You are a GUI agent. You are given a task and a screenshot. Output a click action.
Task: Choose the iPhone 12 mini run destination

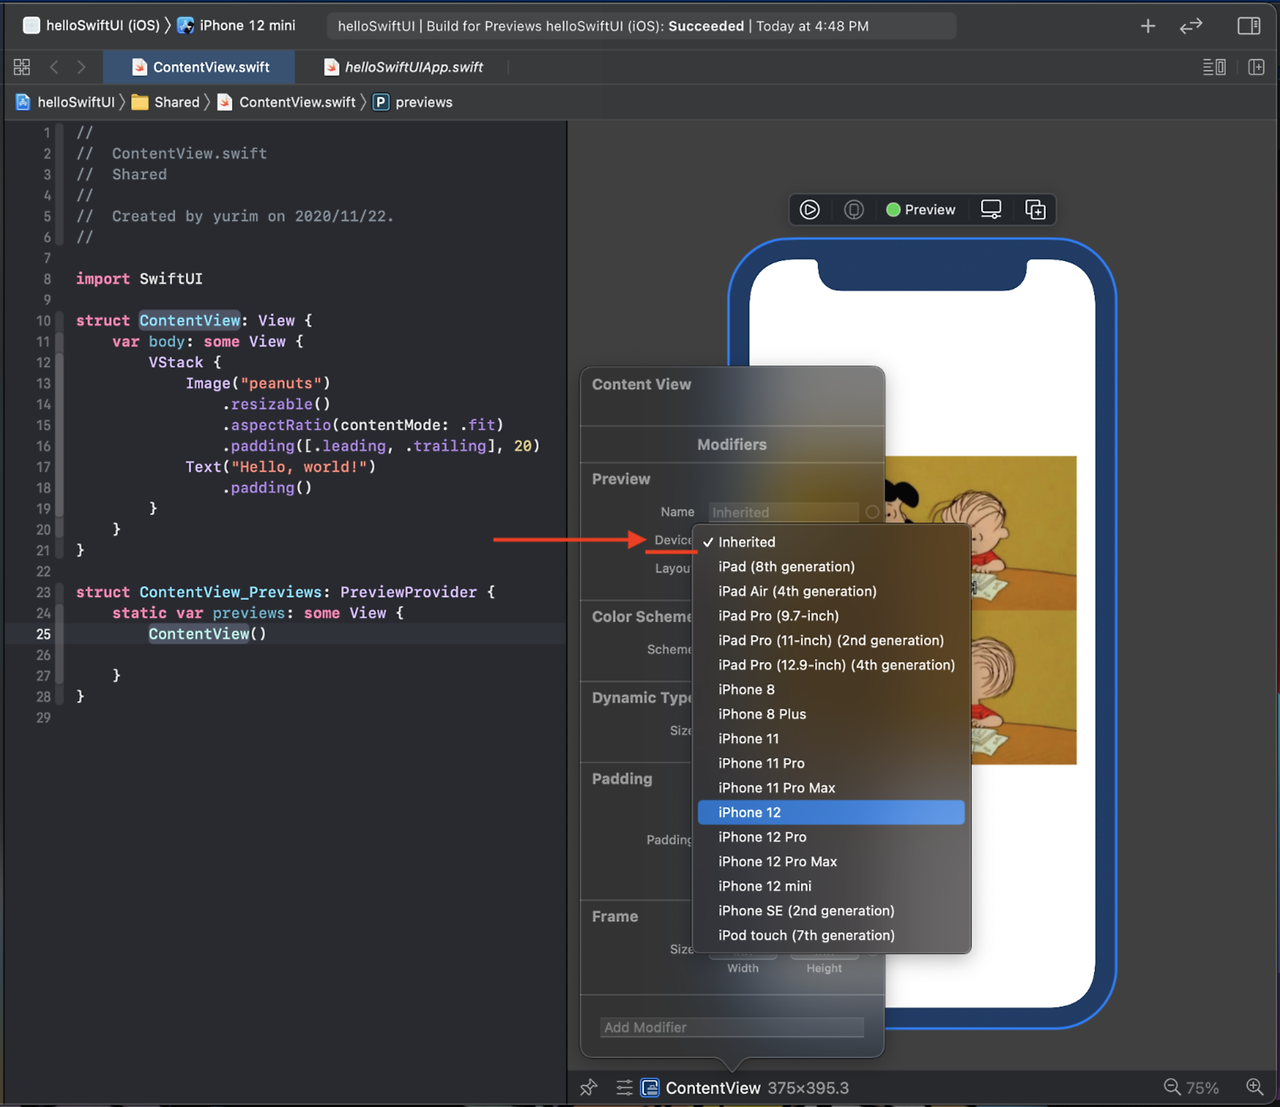(x=237, y=26)
